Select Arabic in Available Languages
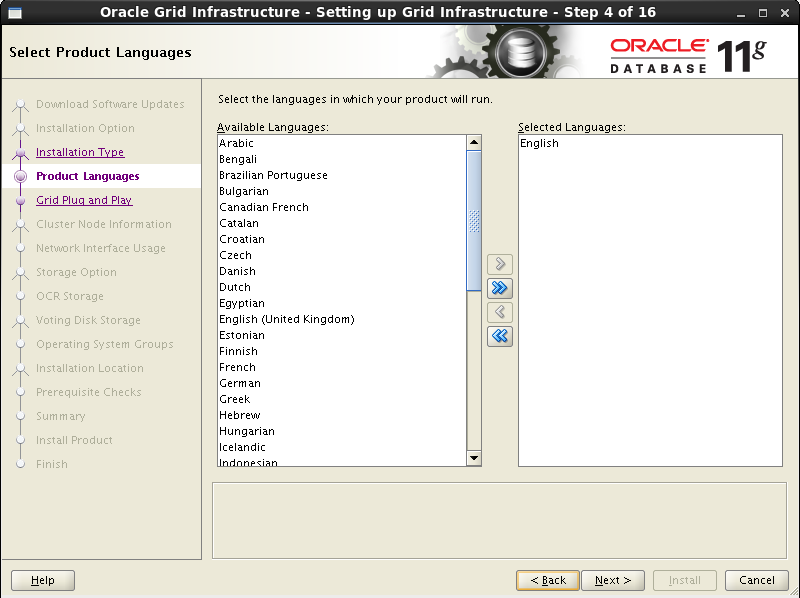 point(342,143)
